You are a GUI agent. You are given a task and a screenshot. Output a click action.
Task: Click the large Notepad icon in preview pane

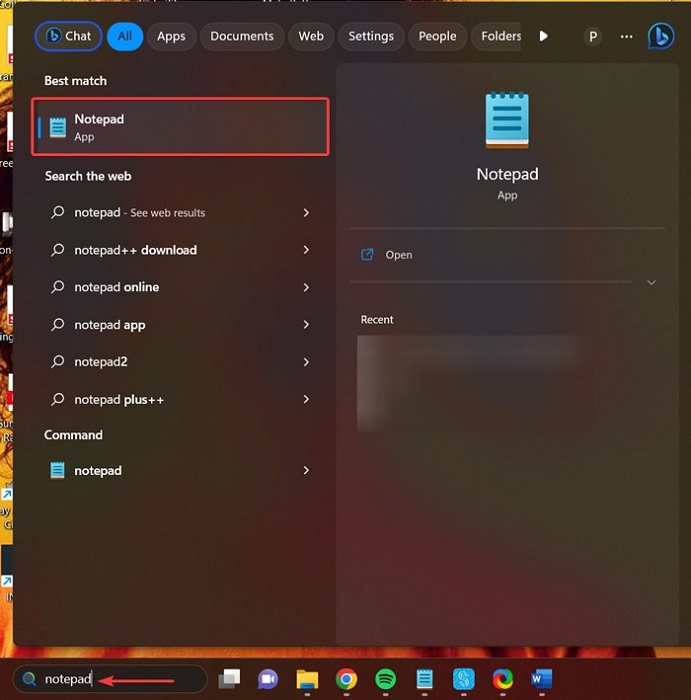tap(507, 120)
